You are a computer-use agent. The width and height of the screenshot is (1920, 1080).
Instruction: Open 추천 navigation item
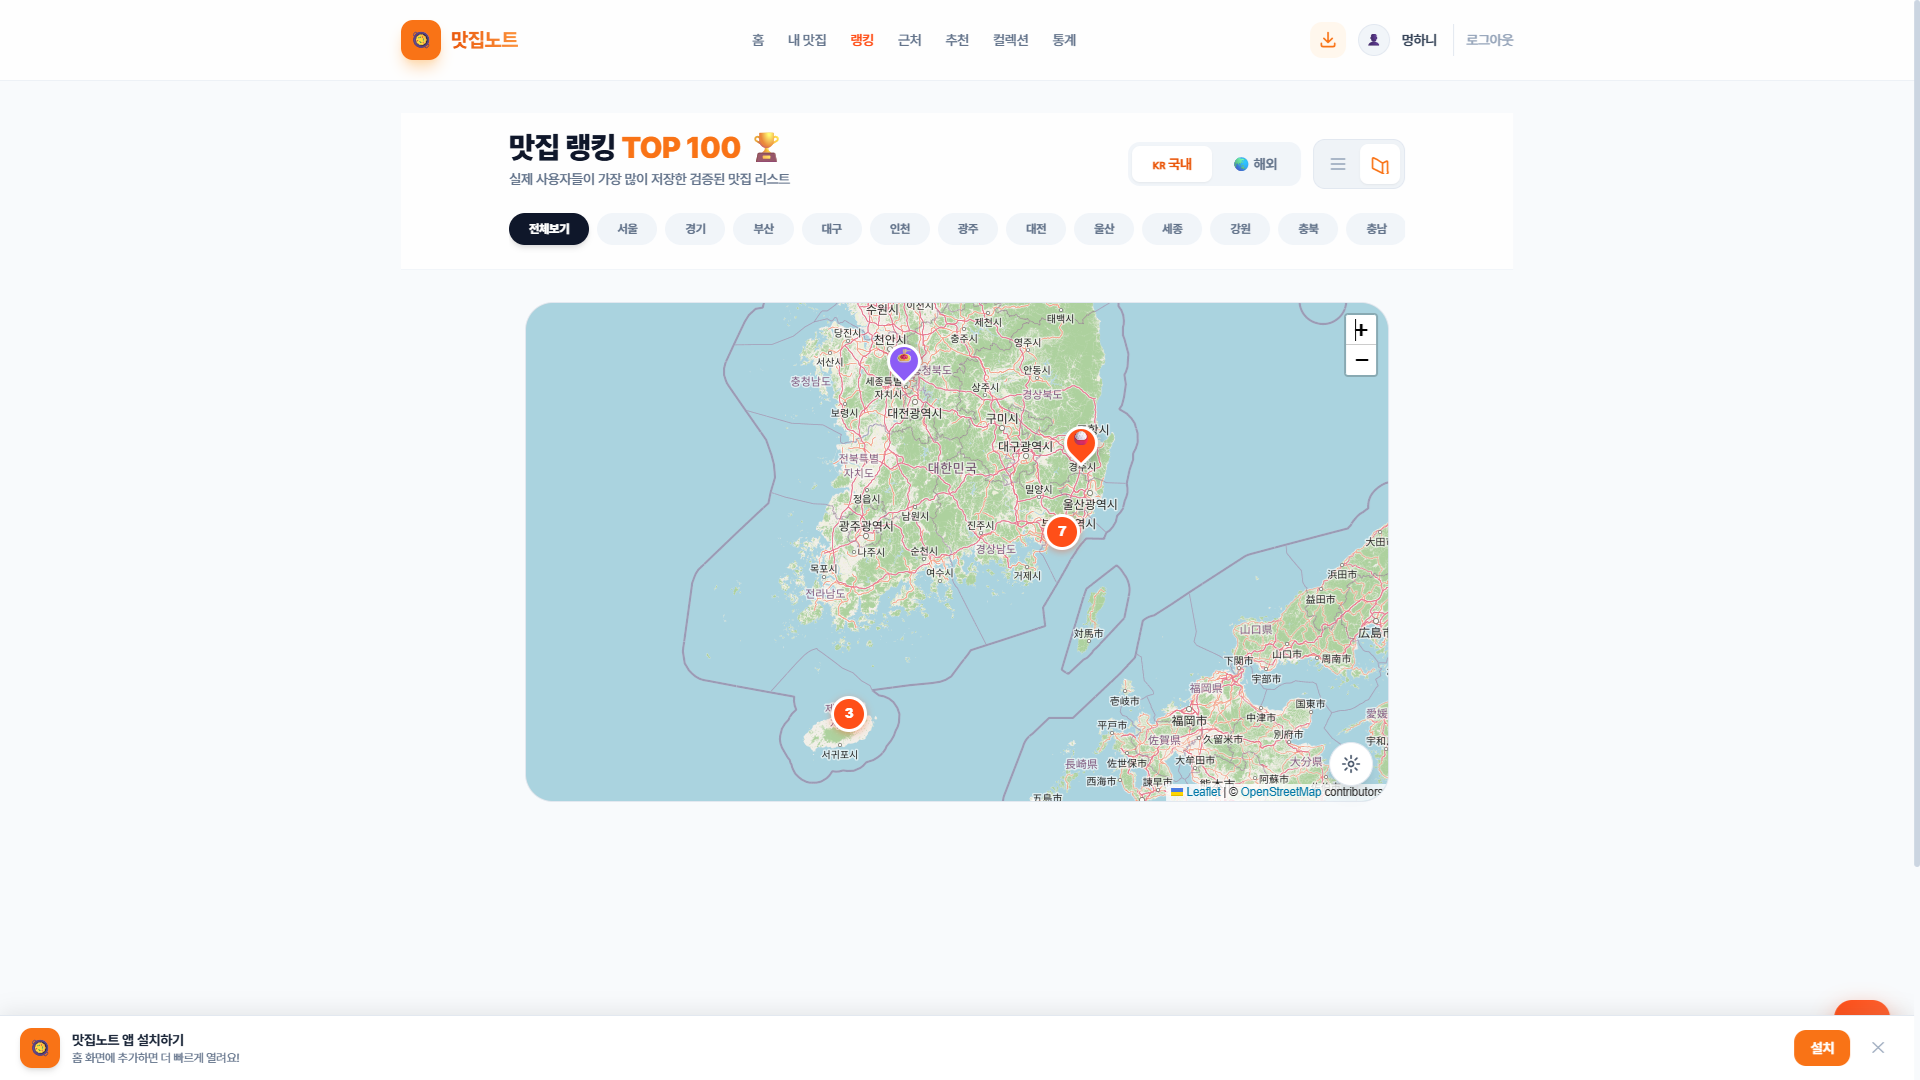point(957,40)
